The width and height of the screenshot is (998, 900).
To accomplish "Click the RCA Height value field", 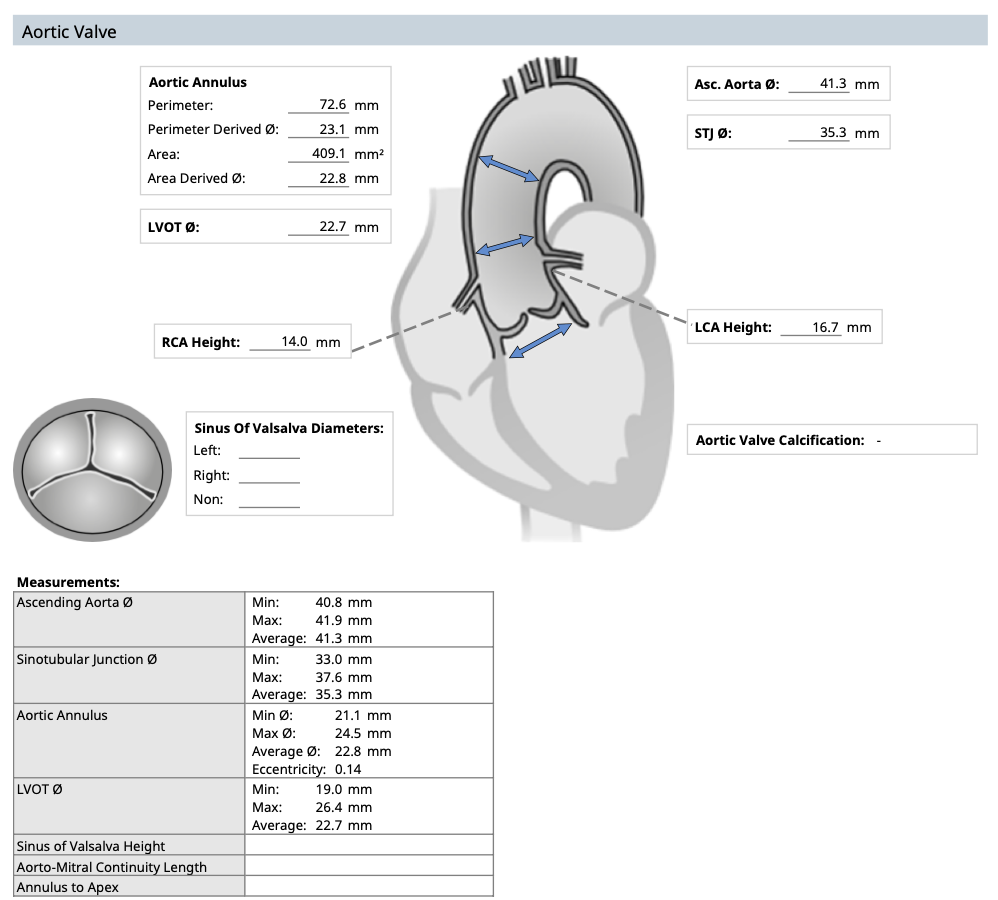I will pyautogui.click(x=279, y=342).
